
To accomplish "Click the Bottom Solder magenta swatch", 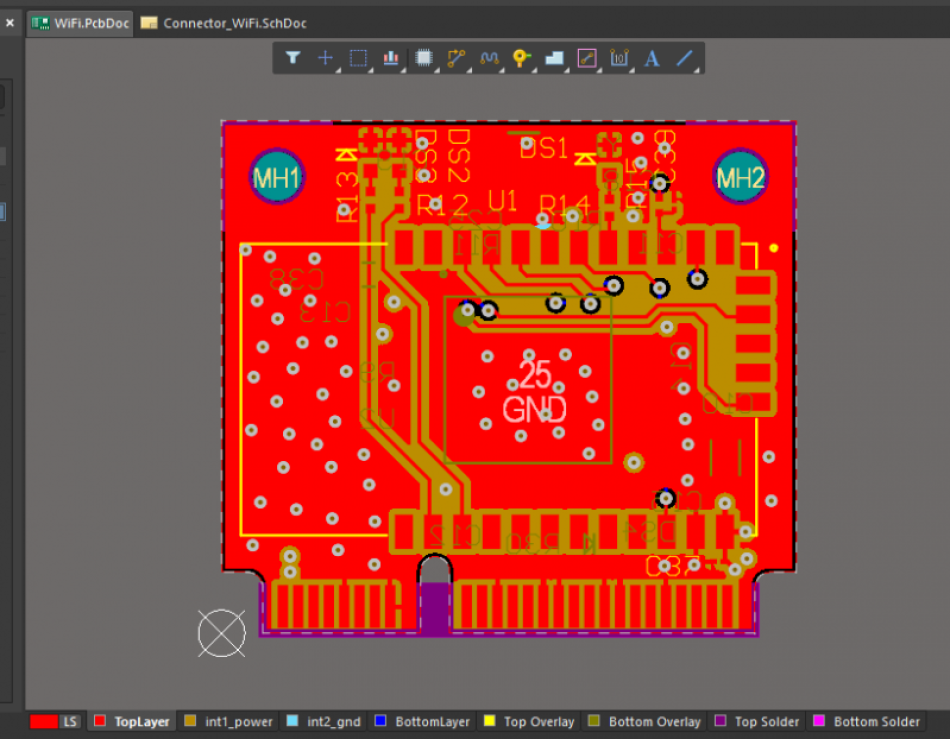I will tap(819, 721).
